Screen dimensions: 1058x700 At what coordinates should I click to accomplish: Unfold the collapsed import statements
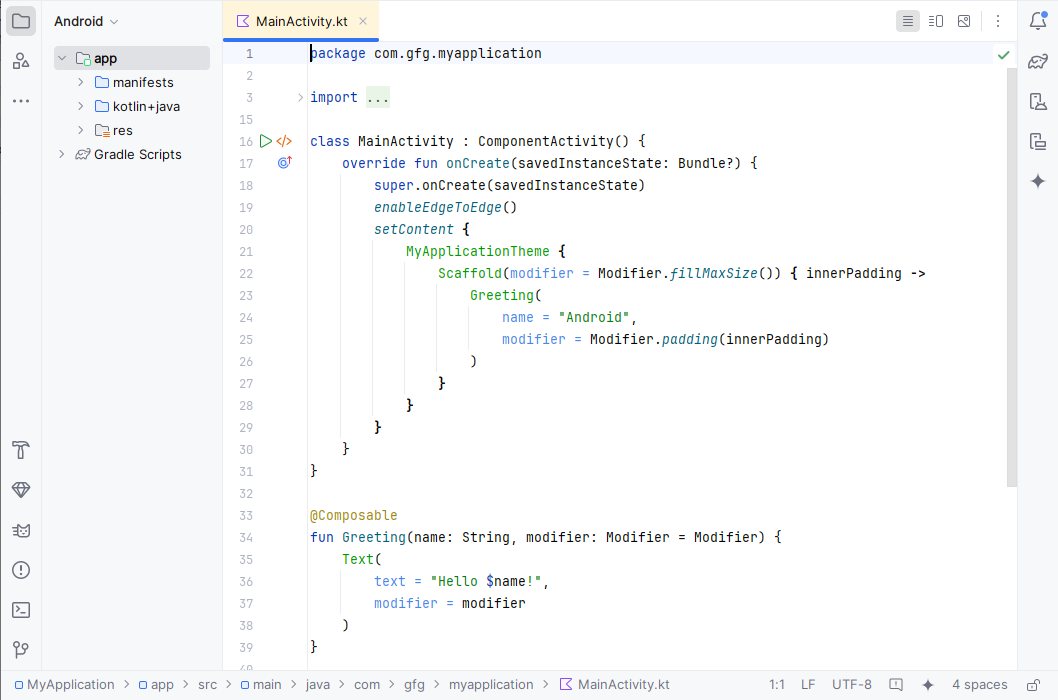(377, 97)
